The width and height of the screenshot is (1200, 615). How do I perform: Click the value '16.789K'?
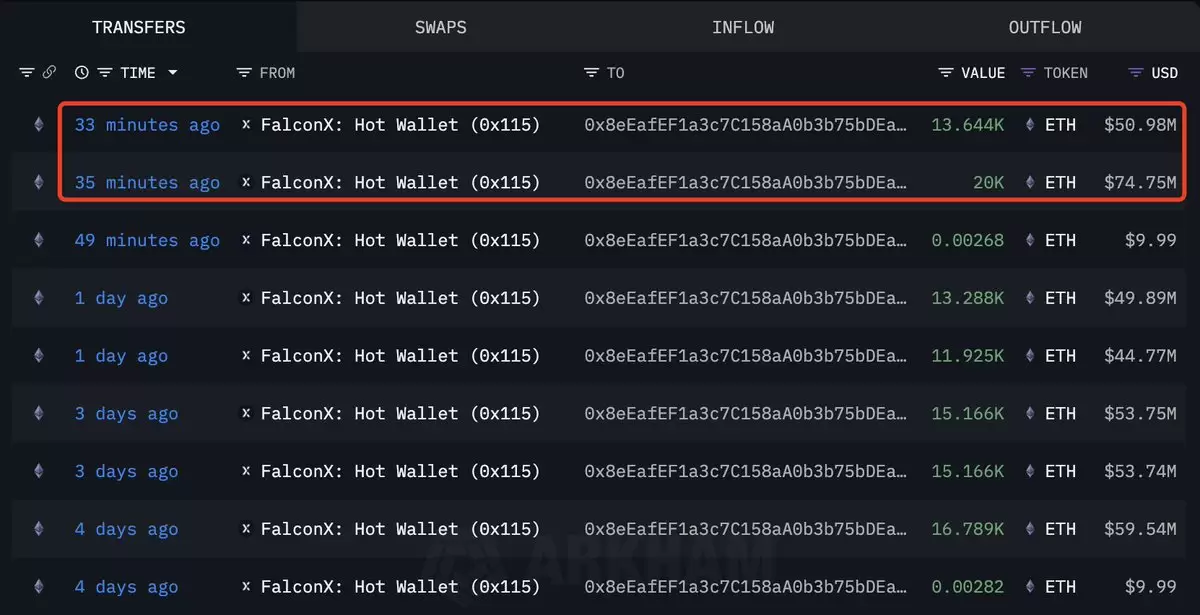coord(967,530)
